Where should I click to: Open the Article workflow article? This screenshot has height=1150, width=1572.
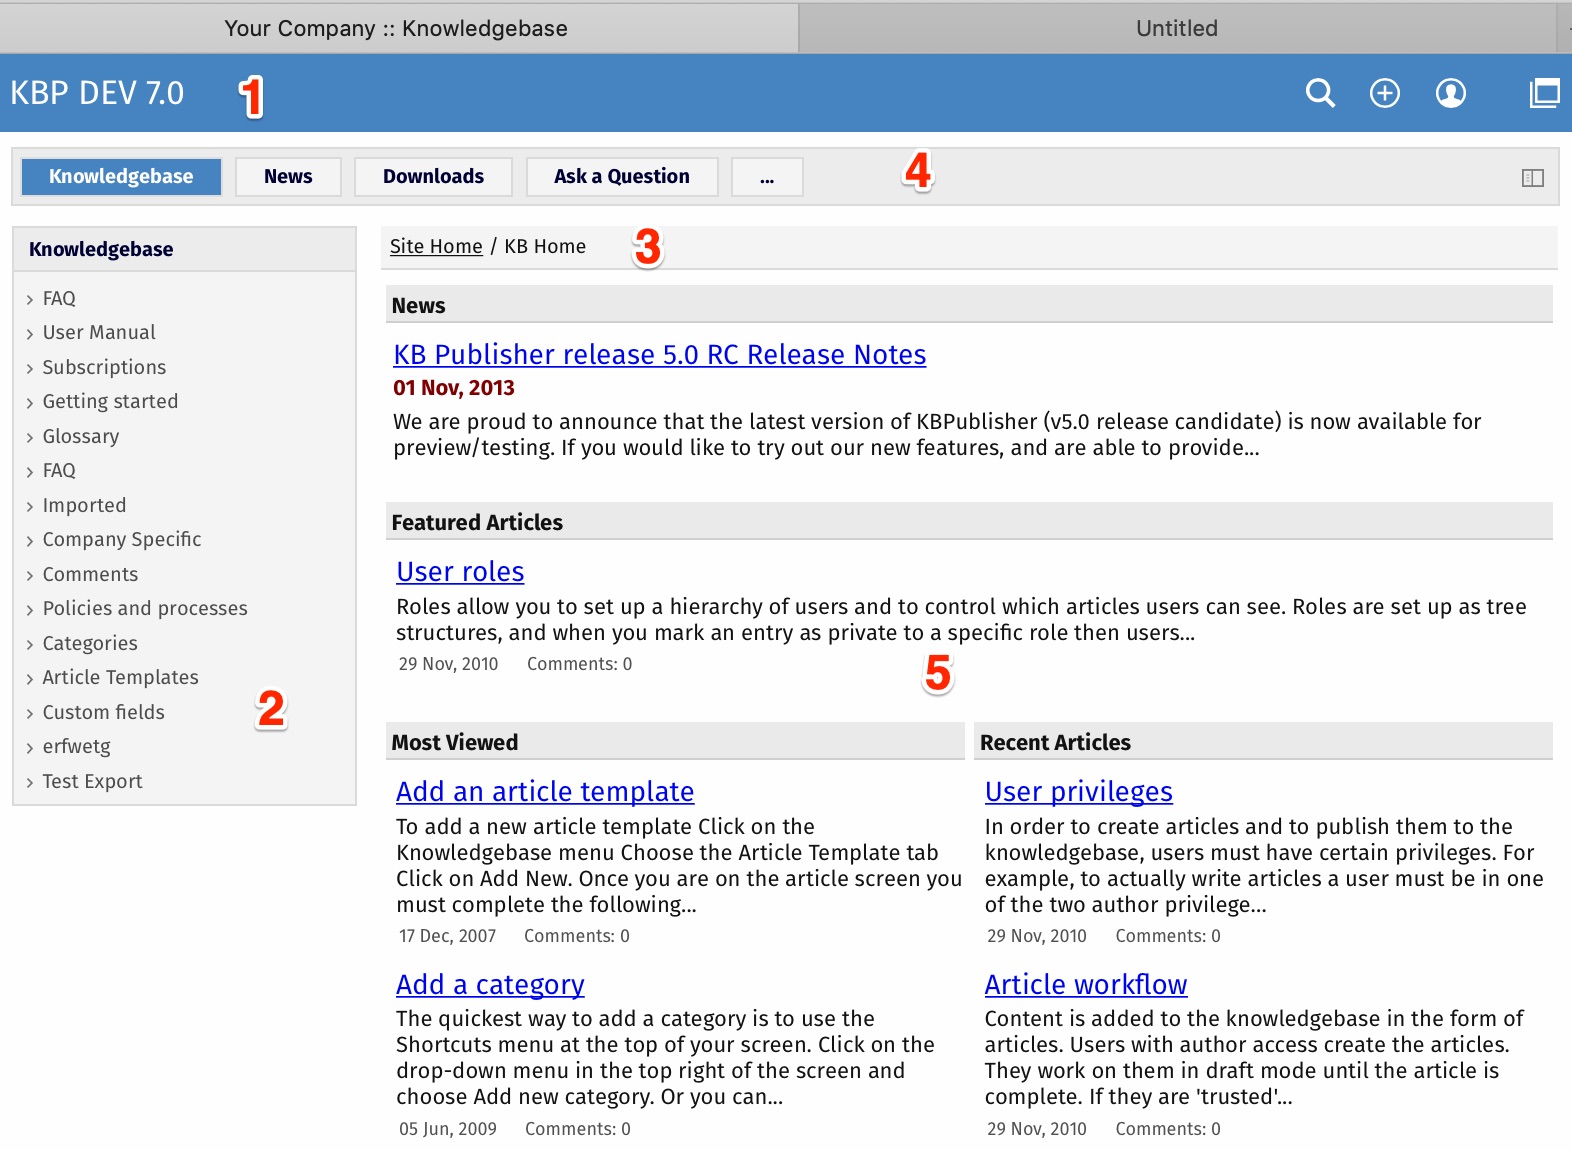tap(1086, 985)
